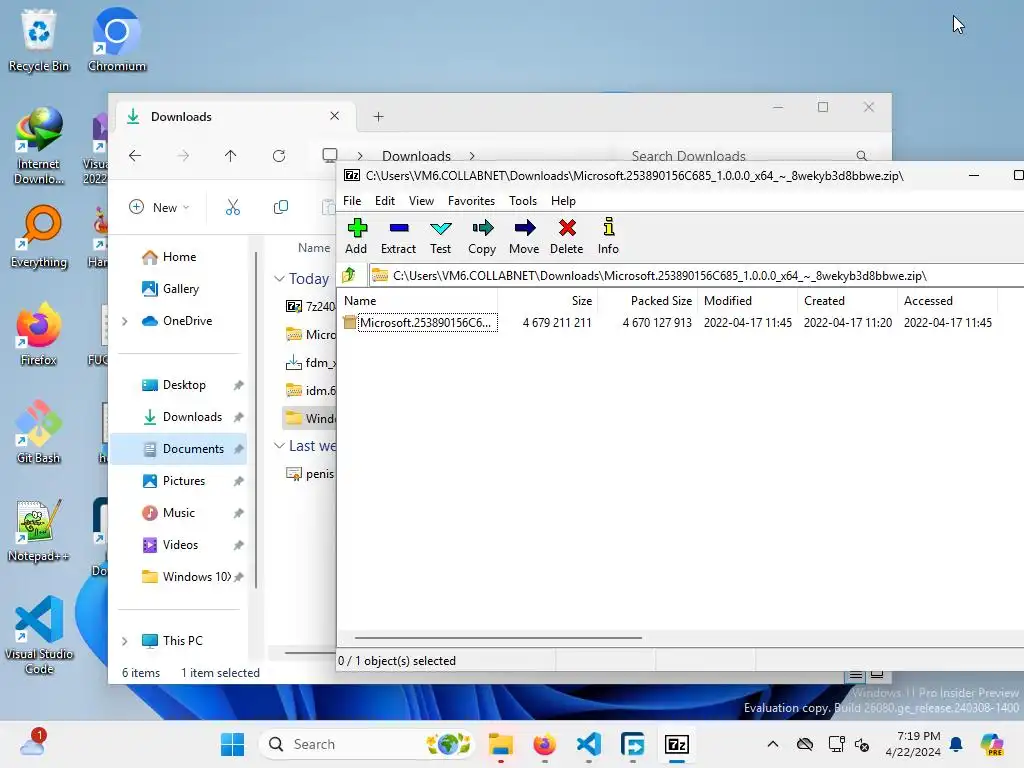Click the taskbar Search box

pos(366,744)
